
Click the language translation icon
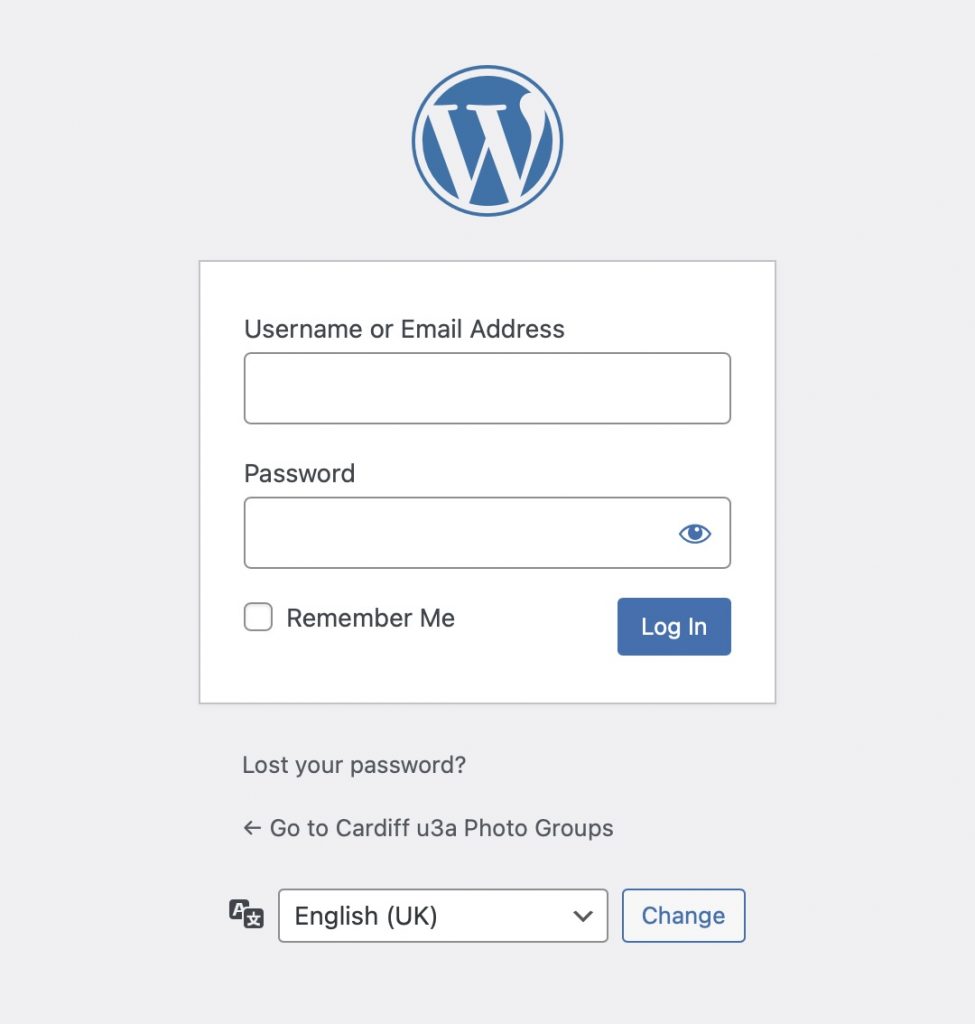click(x=246, y=914)
